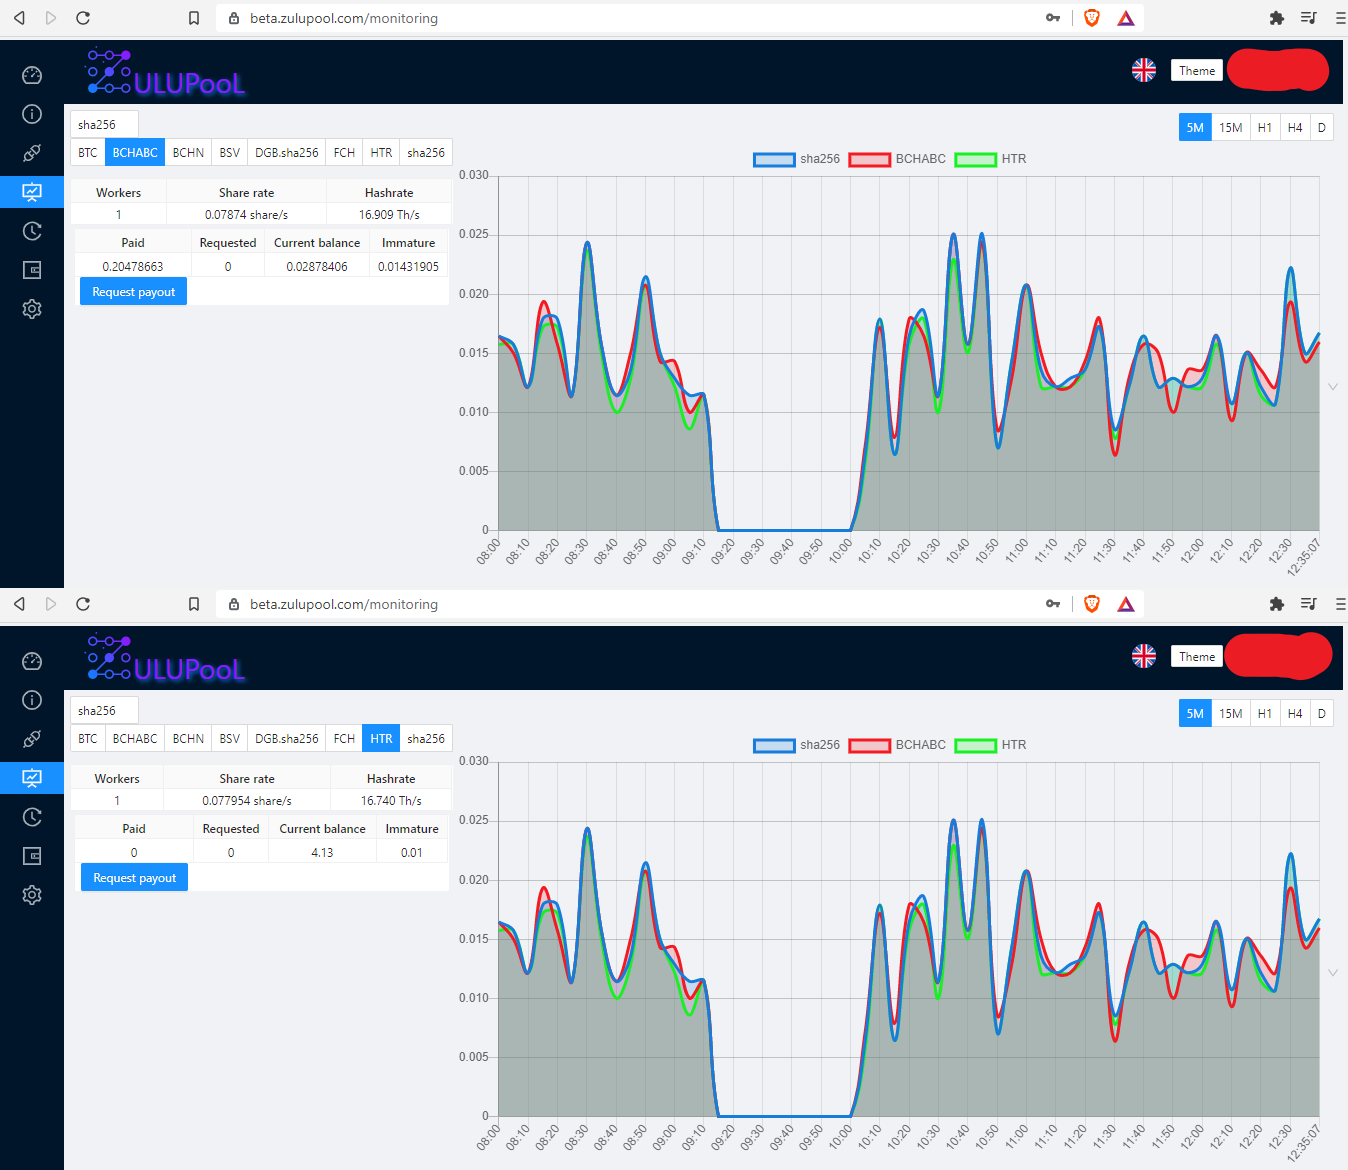This screenshot has height=1170, width=1348.
Task: Select BCHN tab in top window
Action: [x=188, y=153]
